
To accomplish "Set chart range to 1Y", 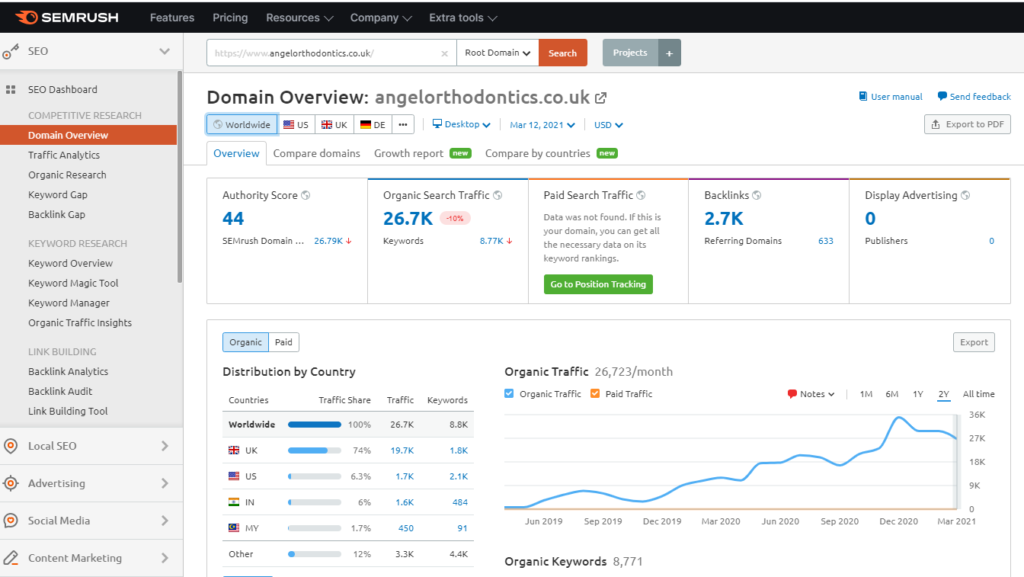I will click(x=918, y=394).
